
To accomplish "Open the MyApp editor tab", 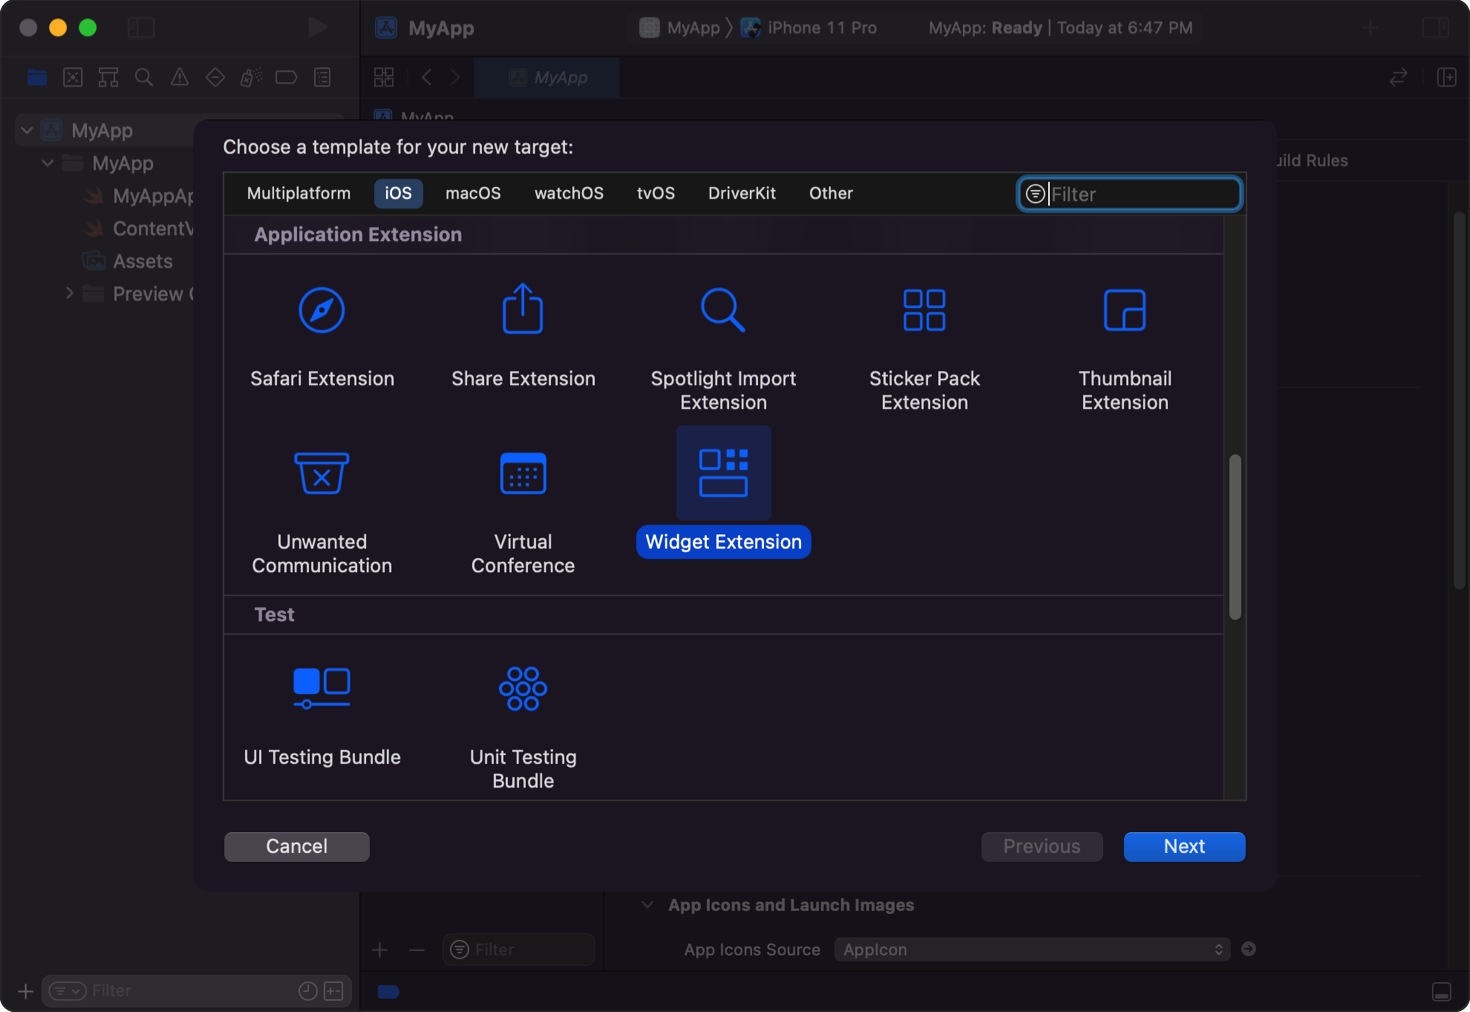I will pos(547,77).
